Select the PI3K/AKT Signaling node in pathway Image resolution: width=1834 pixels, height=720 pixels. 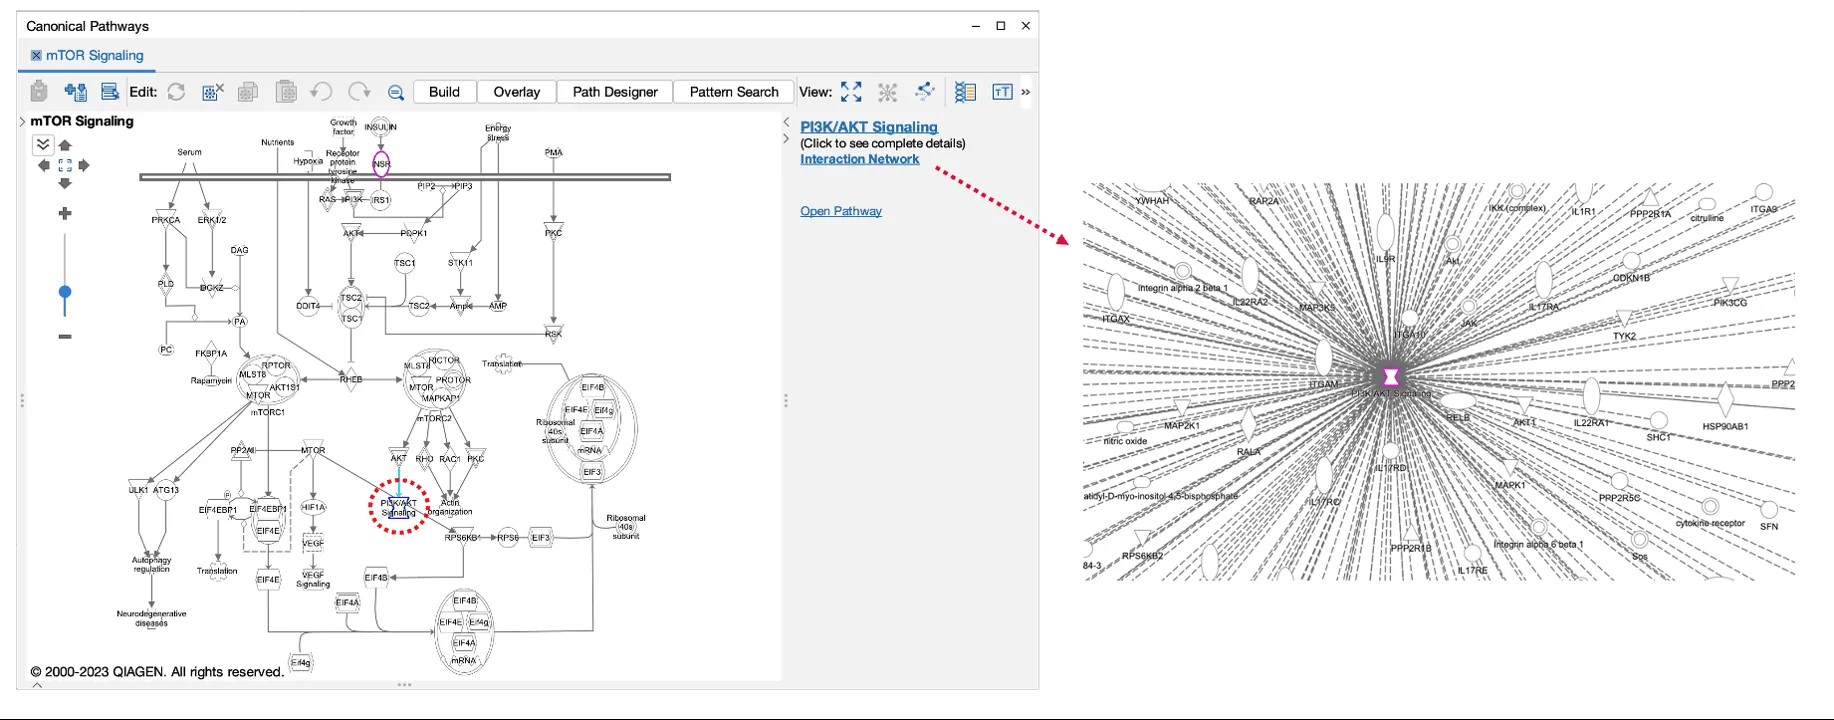pos(398,507)
